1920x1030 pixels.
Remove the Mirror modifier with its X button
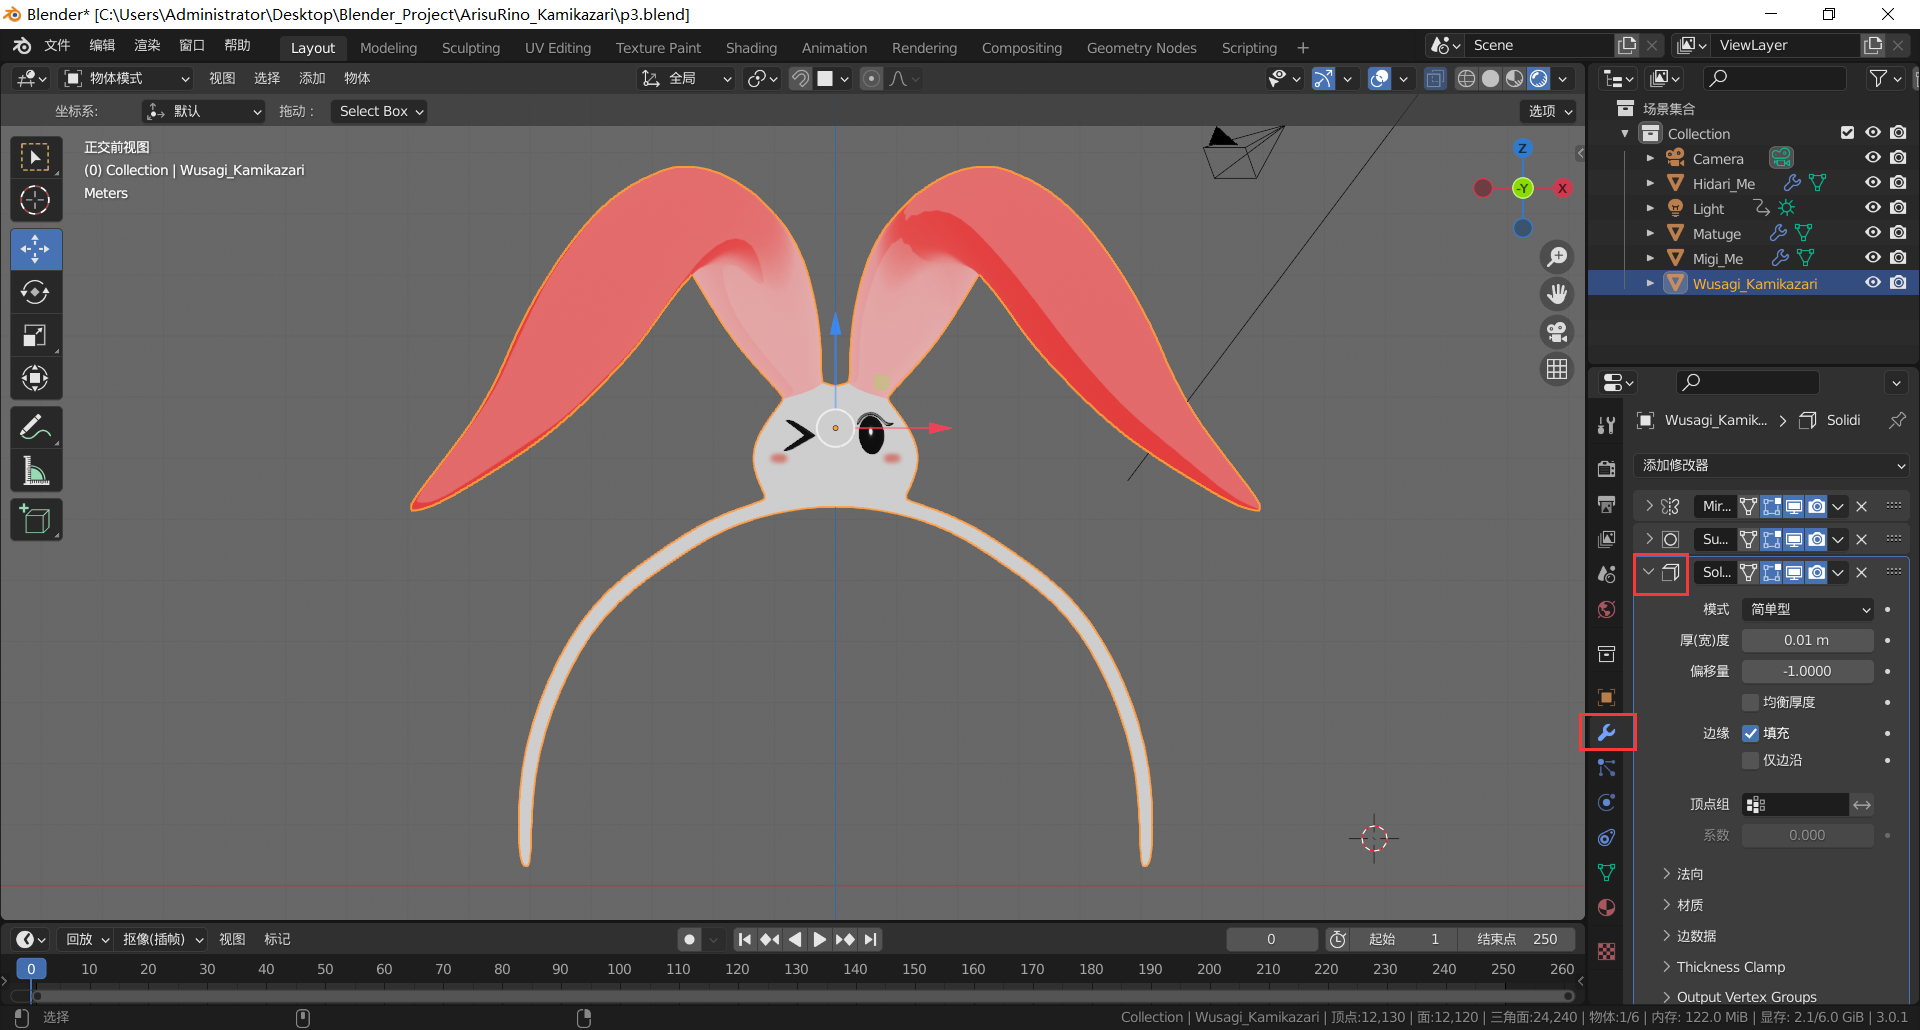[1861, 506]
